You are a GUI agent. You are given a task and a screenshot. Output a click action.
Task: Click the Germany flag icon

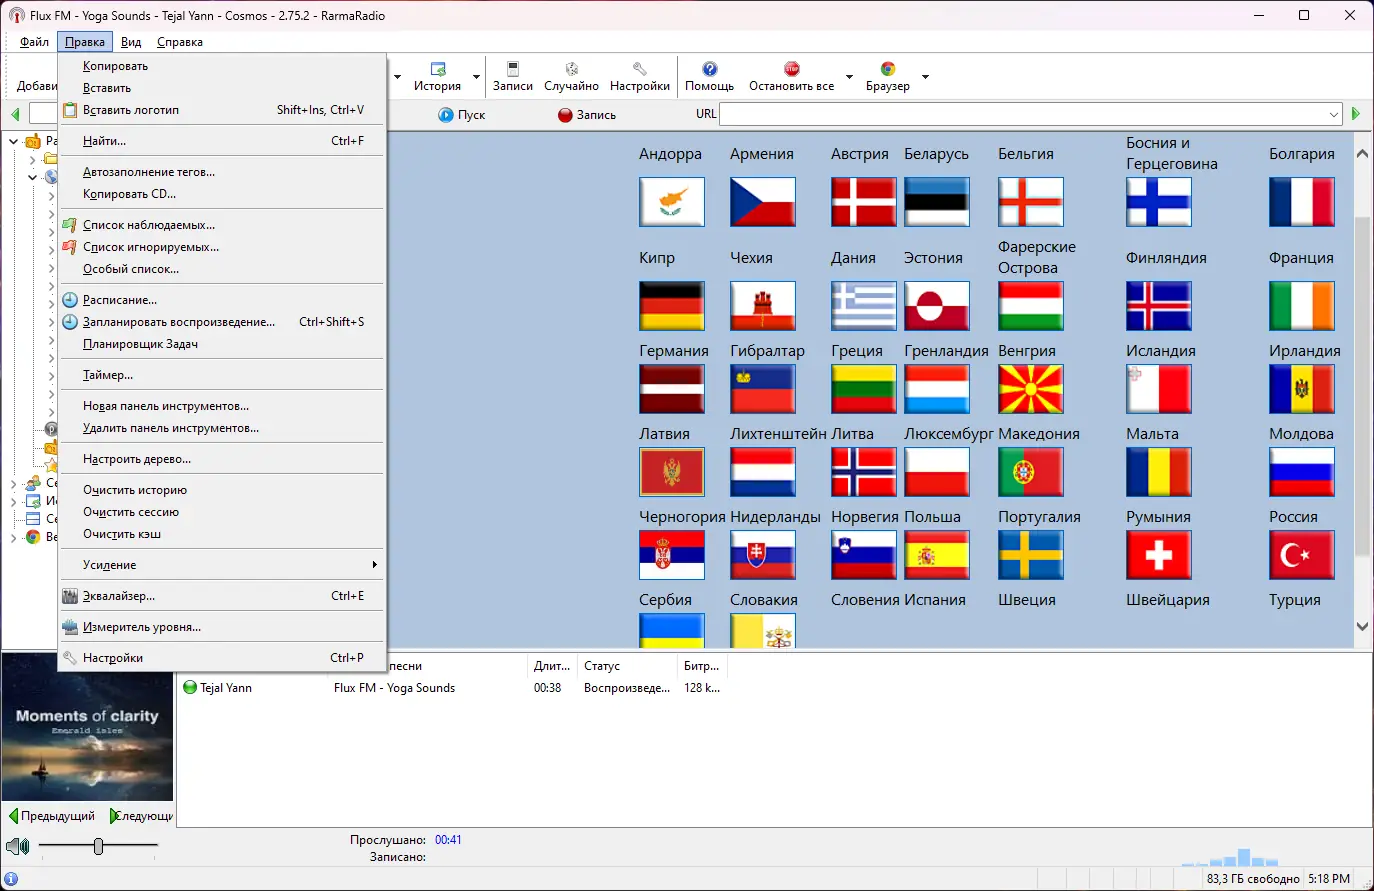[x=672, y=306]
